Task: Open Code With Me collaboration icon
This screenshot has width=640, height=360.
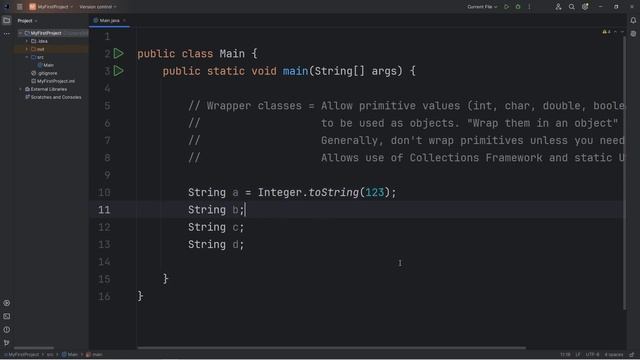Action: [558, 7]
